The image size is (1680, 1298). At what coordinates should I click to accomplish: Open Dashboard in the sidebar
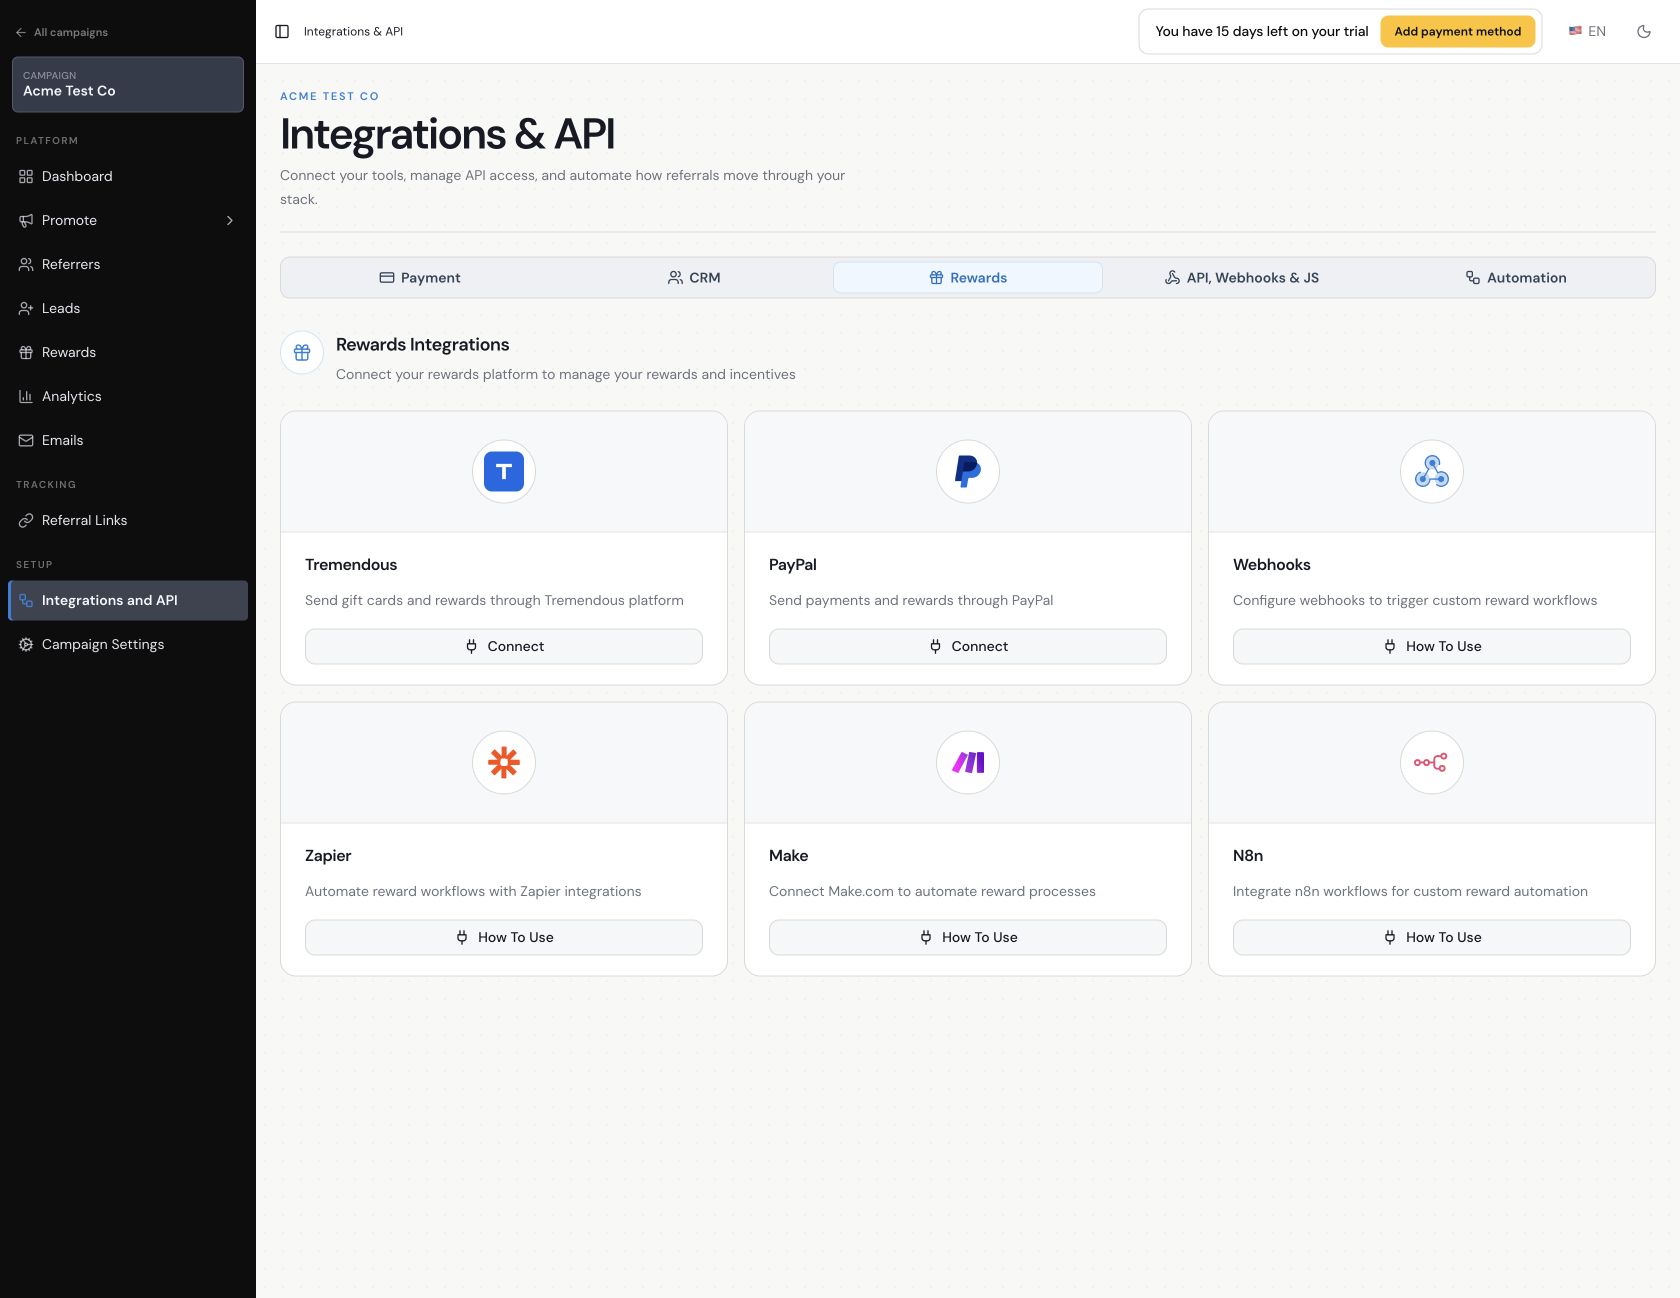tap(128, 176)
